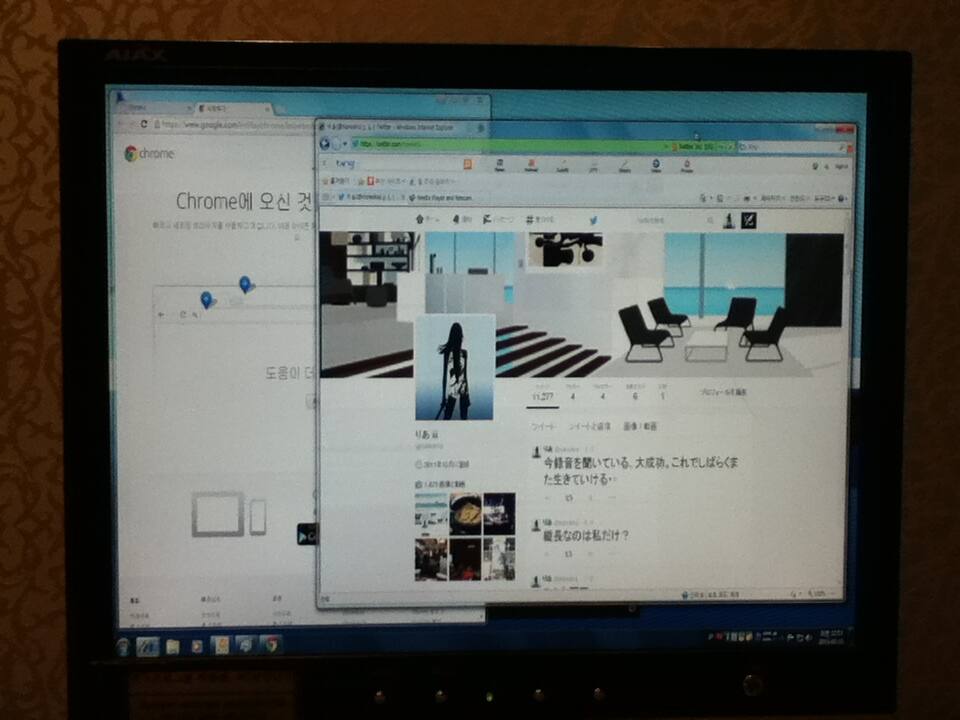The height and width of the screenshot is (720, 960).
Task: Click the orange icon on Bing toolbar
Action: pyautogui.click(x=466, y=164)
